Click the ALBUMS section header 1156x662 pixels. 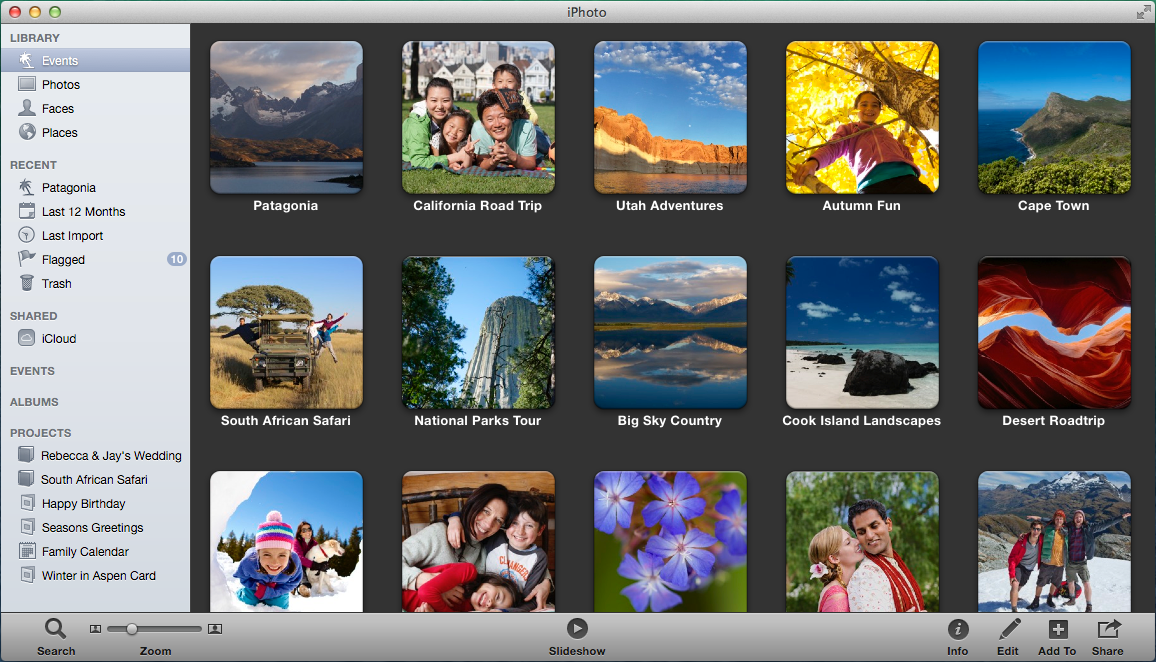pos(35,402)
